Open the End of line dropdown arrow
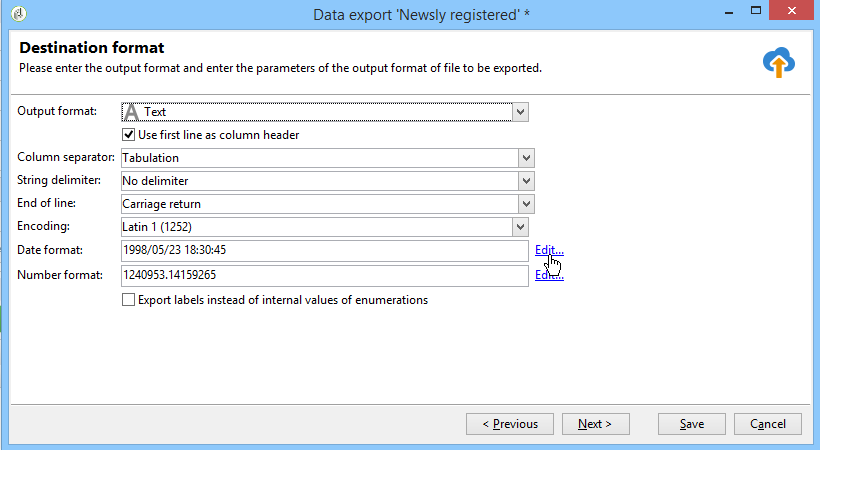The image size is (850, 480). [x=526, y=204]
